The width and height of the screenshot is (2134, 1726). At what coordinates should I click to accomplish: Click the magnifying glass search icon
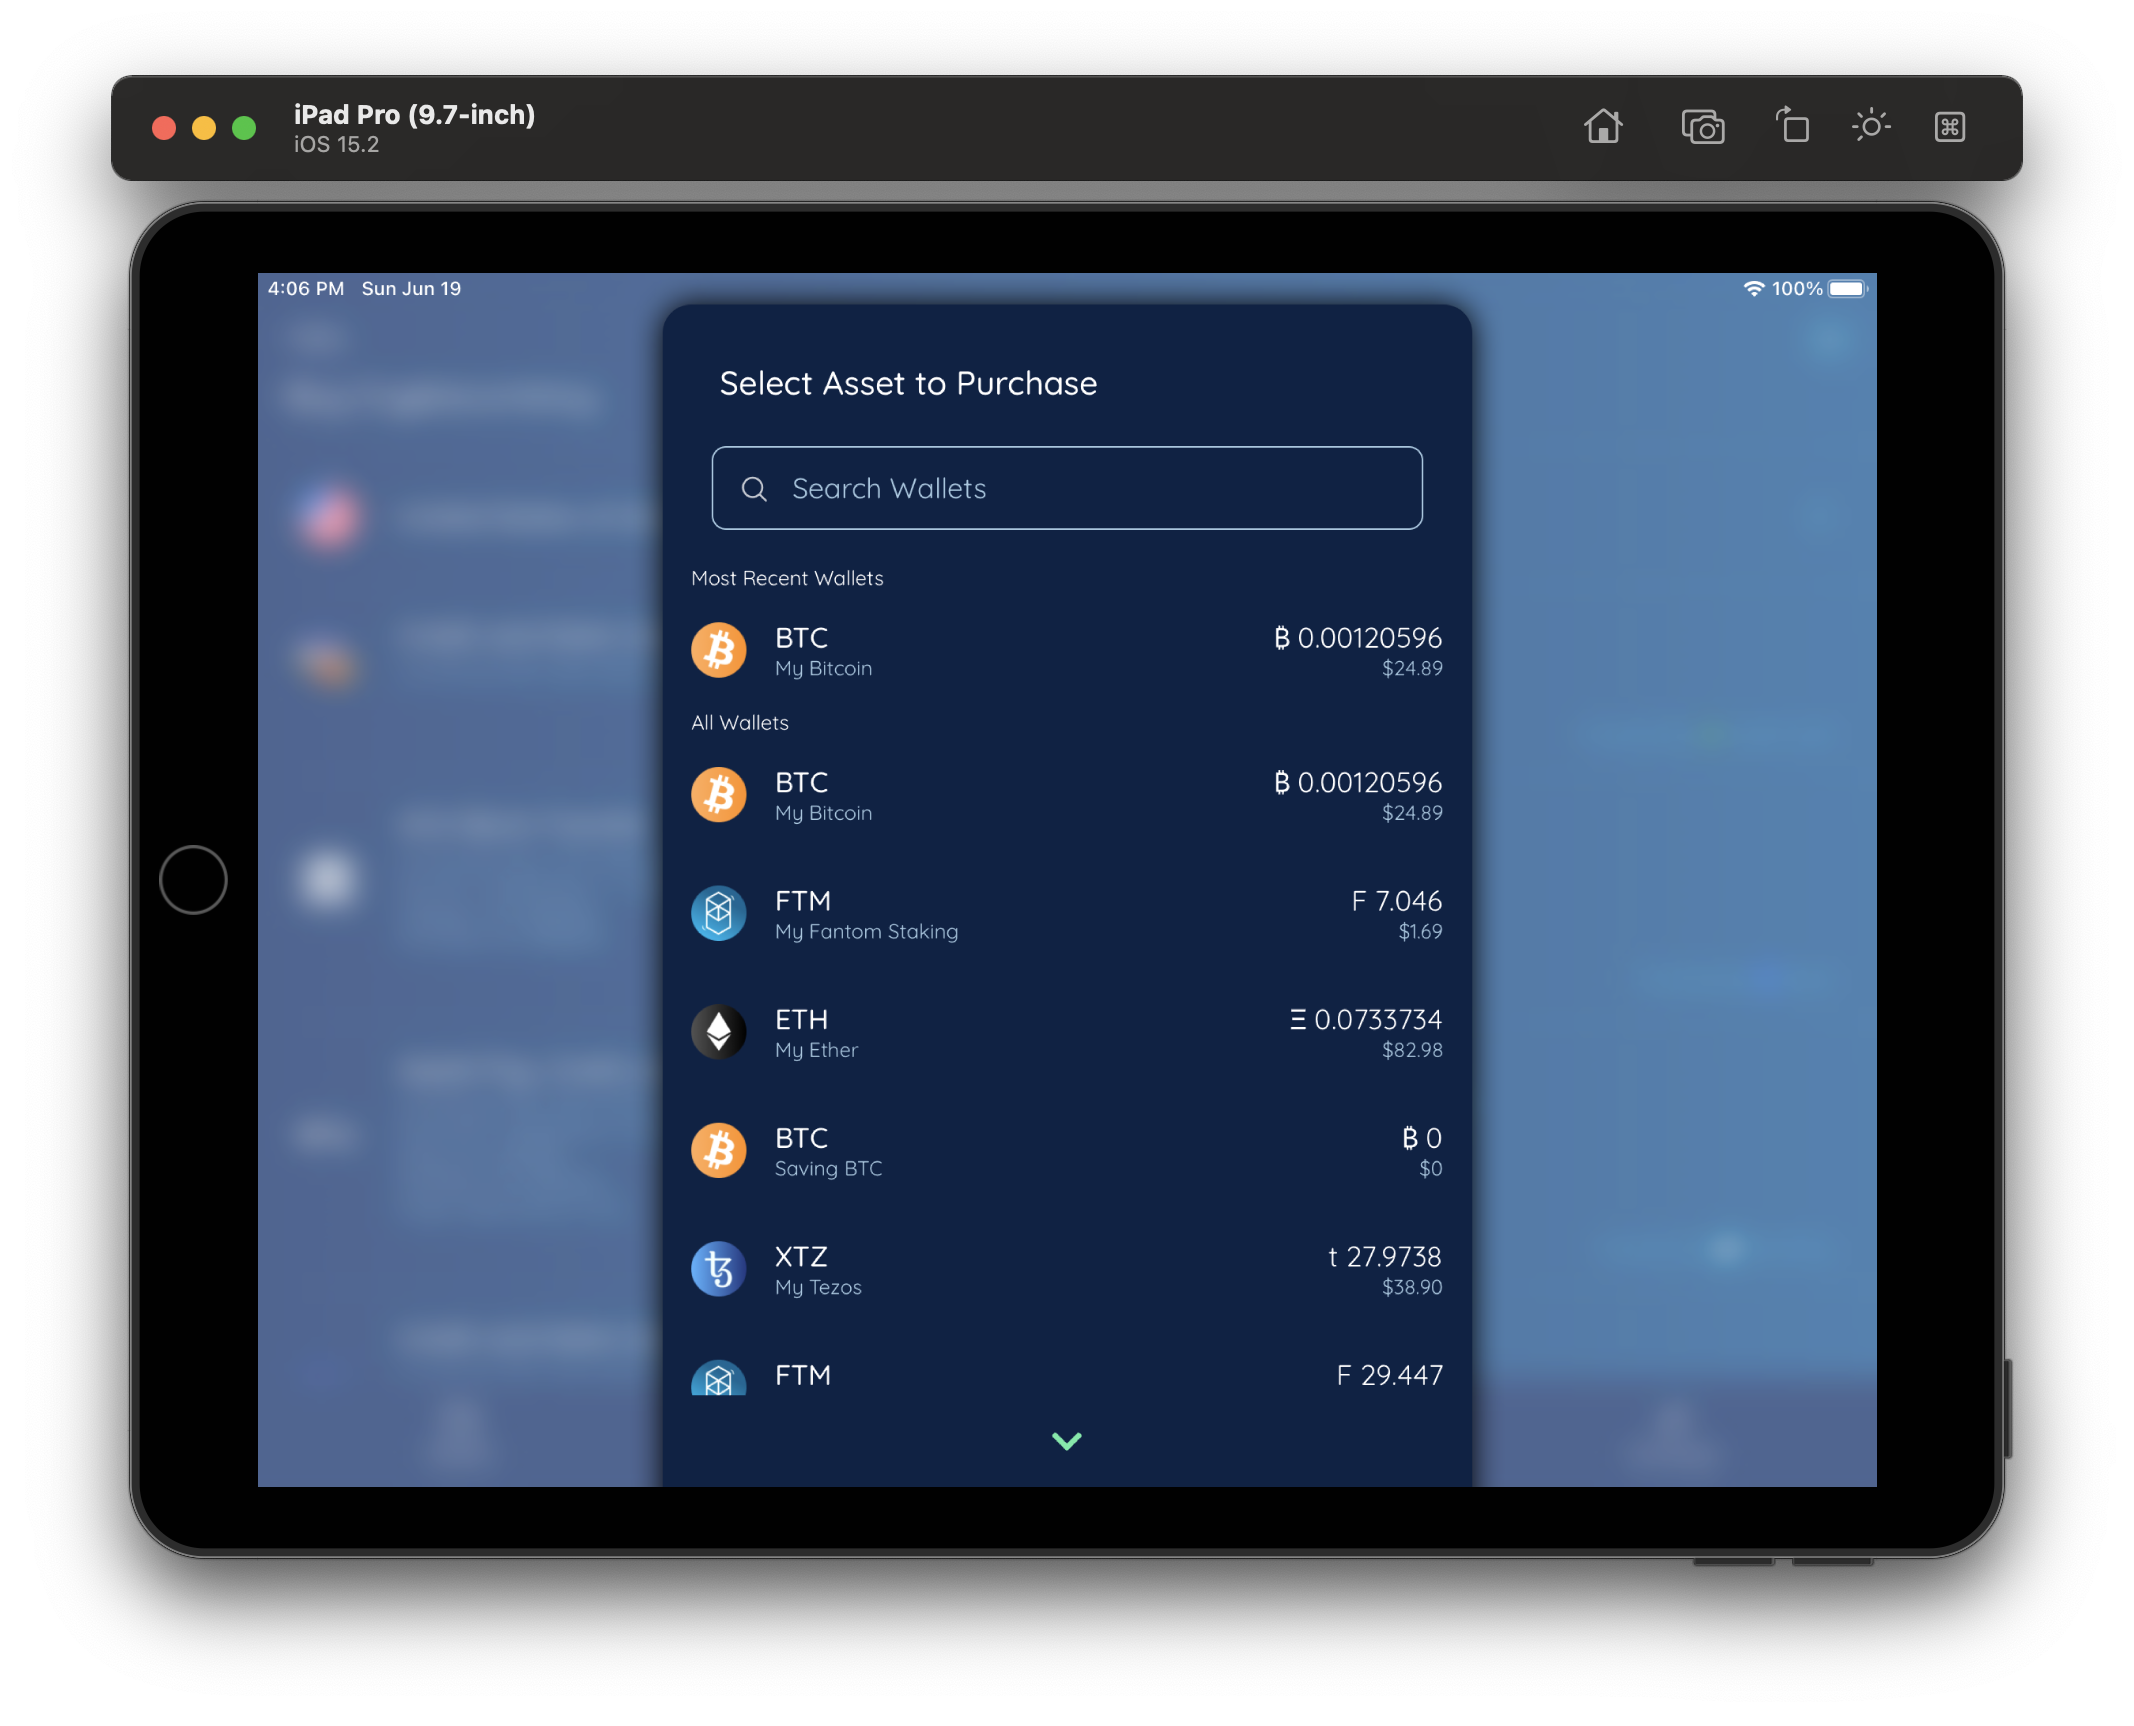pyautogui.click(x=755, y=489)
